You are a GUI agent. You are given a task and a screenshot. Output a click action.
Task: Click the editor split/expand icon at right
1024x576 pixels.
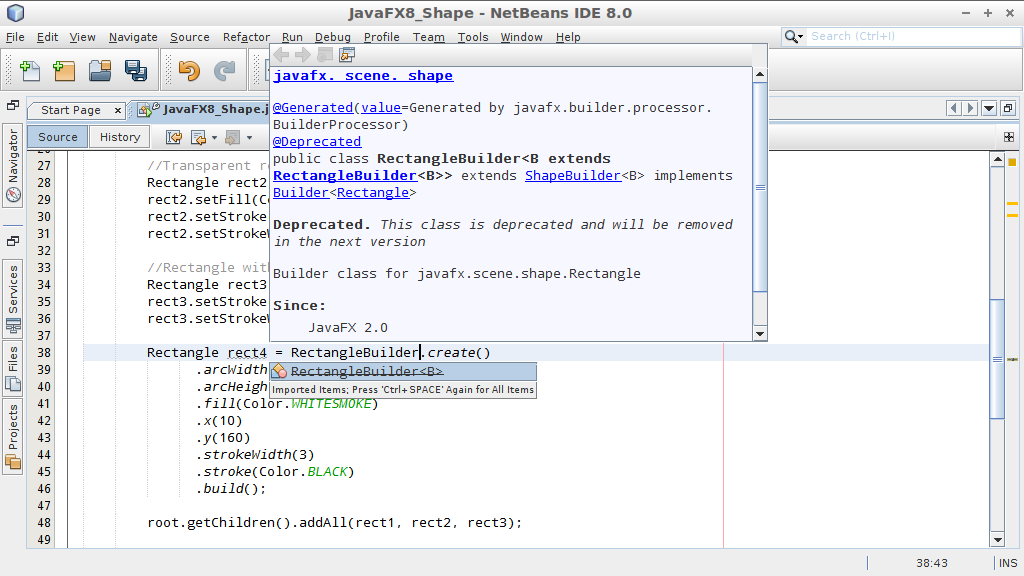point(1009,136)
